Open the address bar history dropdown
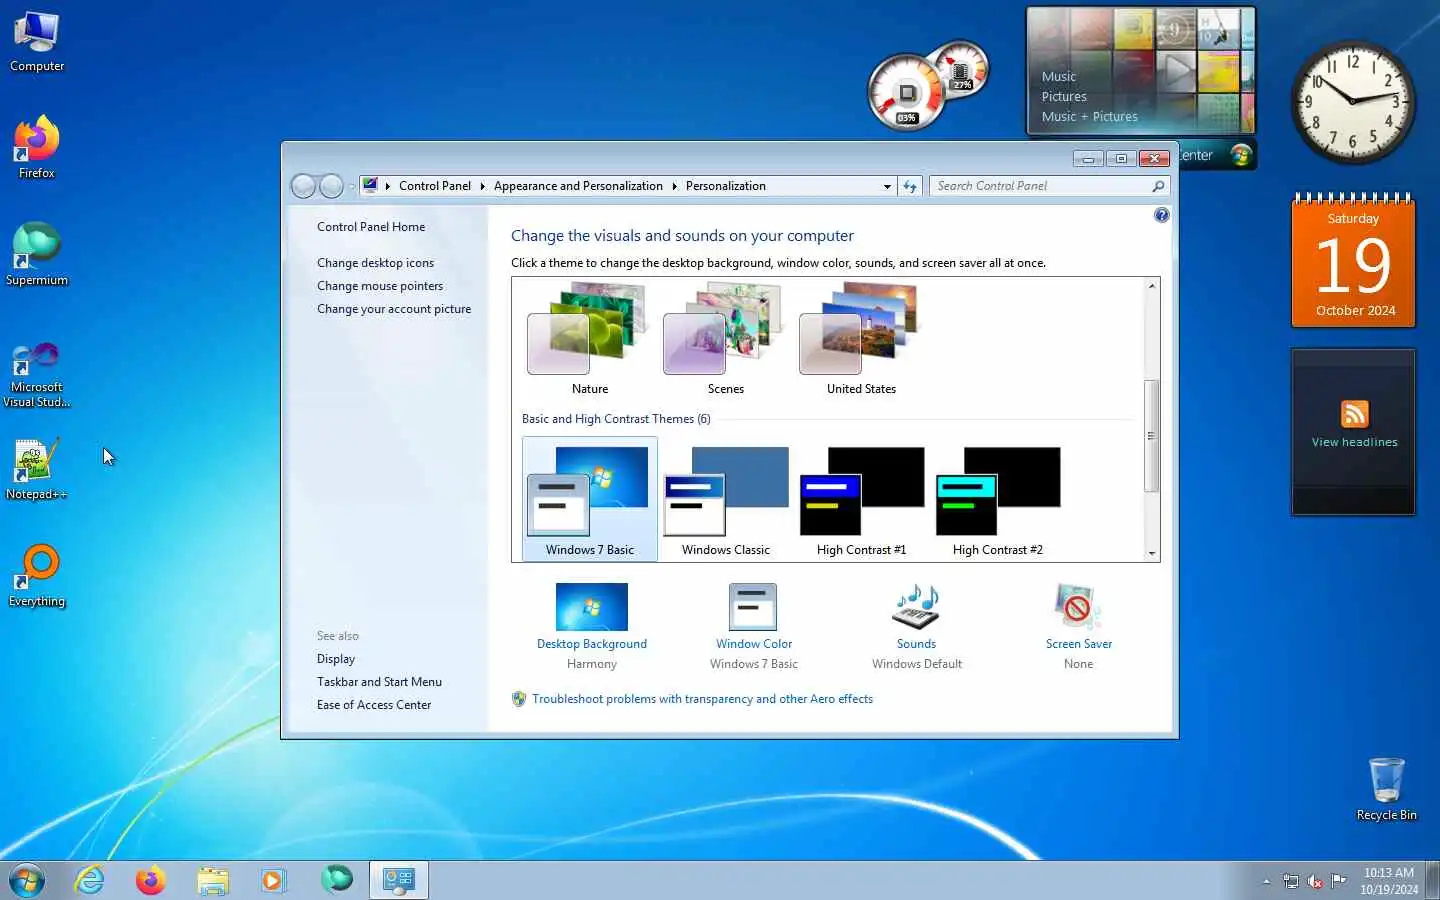Viewport: 1440px width, 900px height. (x=887, y=186)
